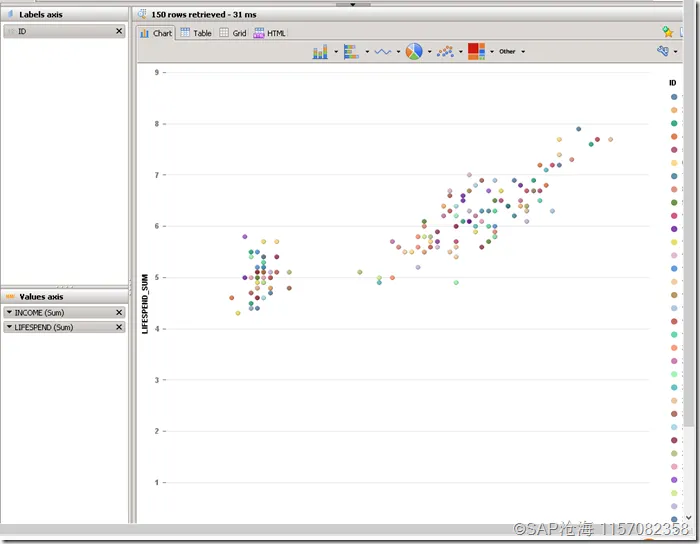This screenshot has height=544, width=700.
Task: Expand INCOME (Sum) aggregation dropdown
Action: point(9,312)
